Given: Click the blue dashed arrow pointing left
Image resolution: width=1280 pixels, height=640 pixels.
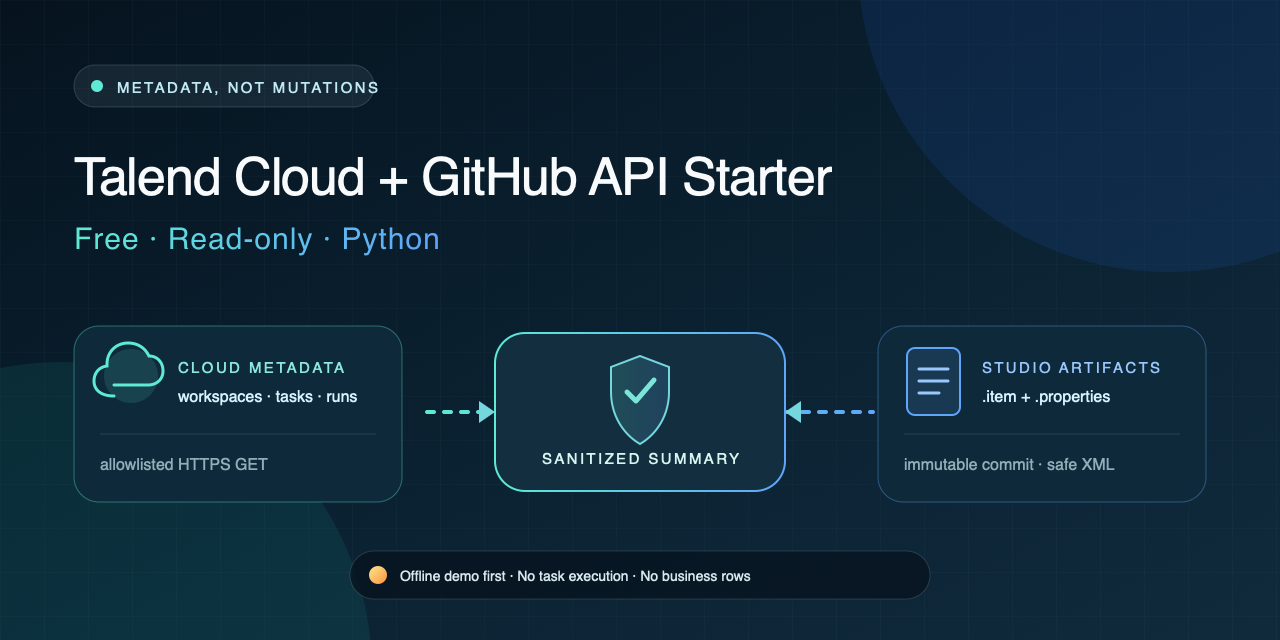Looking at the screenshot, I should [830, 411].
